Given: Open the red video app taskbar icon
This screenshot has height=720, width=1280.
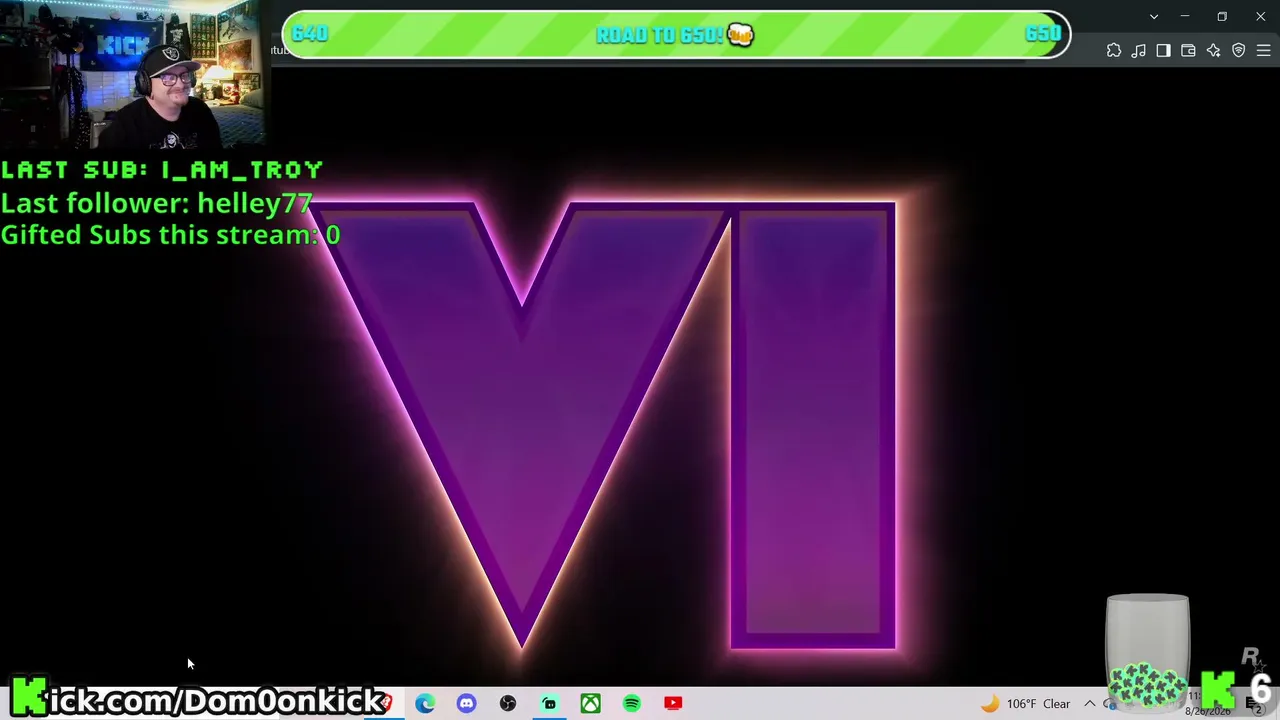Looking at the screenshot, I should 673,703.
